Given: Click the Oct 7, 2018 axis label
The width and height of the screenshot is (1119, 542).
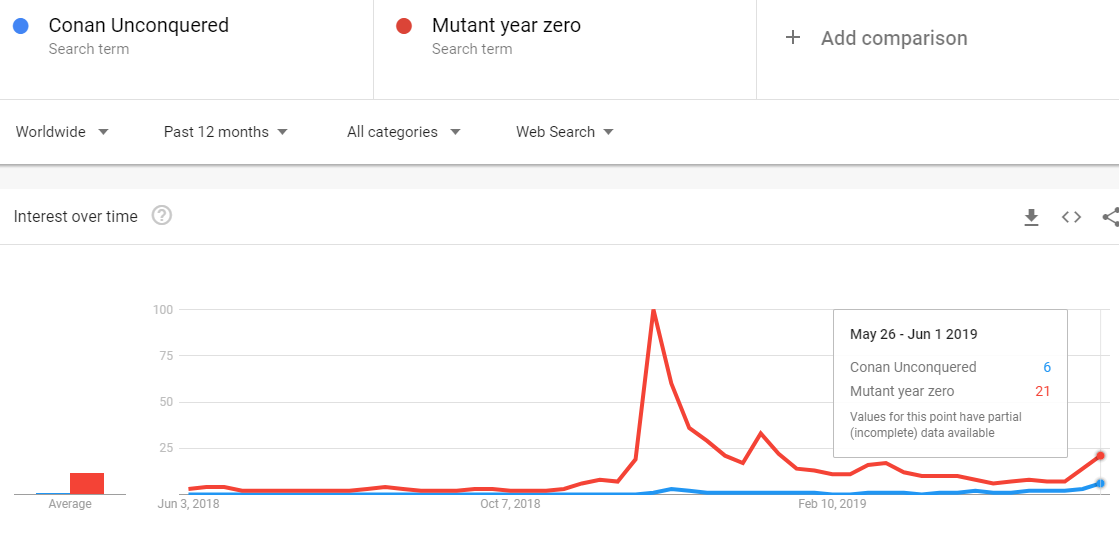Looking at the screenshot, I should coord(510,504).
